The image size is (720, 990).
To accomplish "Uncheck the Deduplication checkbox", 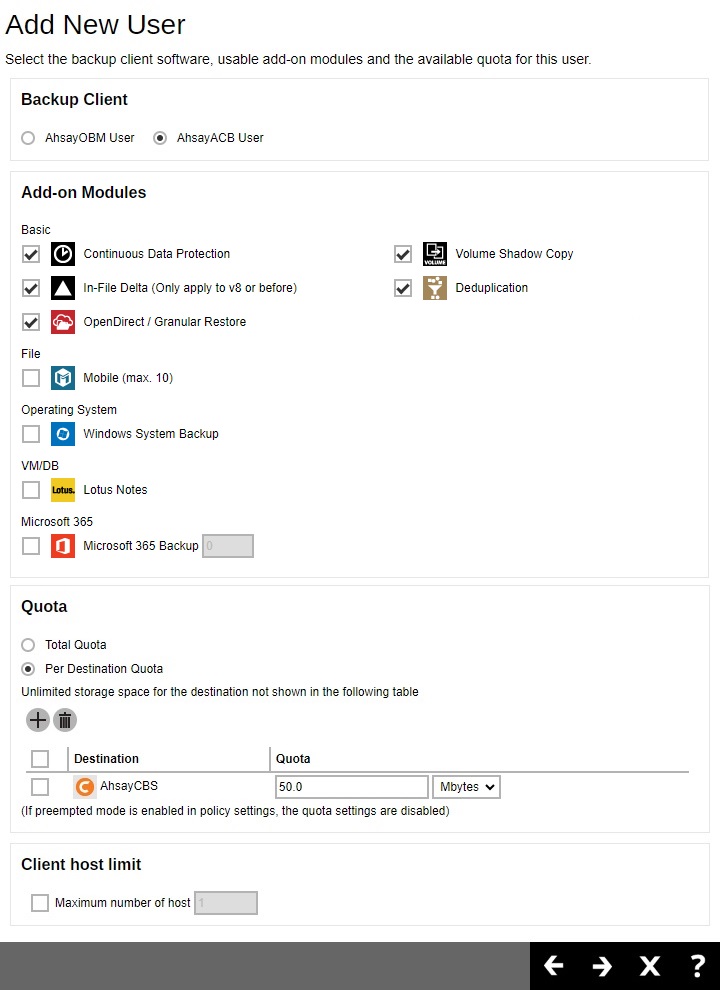I will pyautogui.click(x=403, y=288).
